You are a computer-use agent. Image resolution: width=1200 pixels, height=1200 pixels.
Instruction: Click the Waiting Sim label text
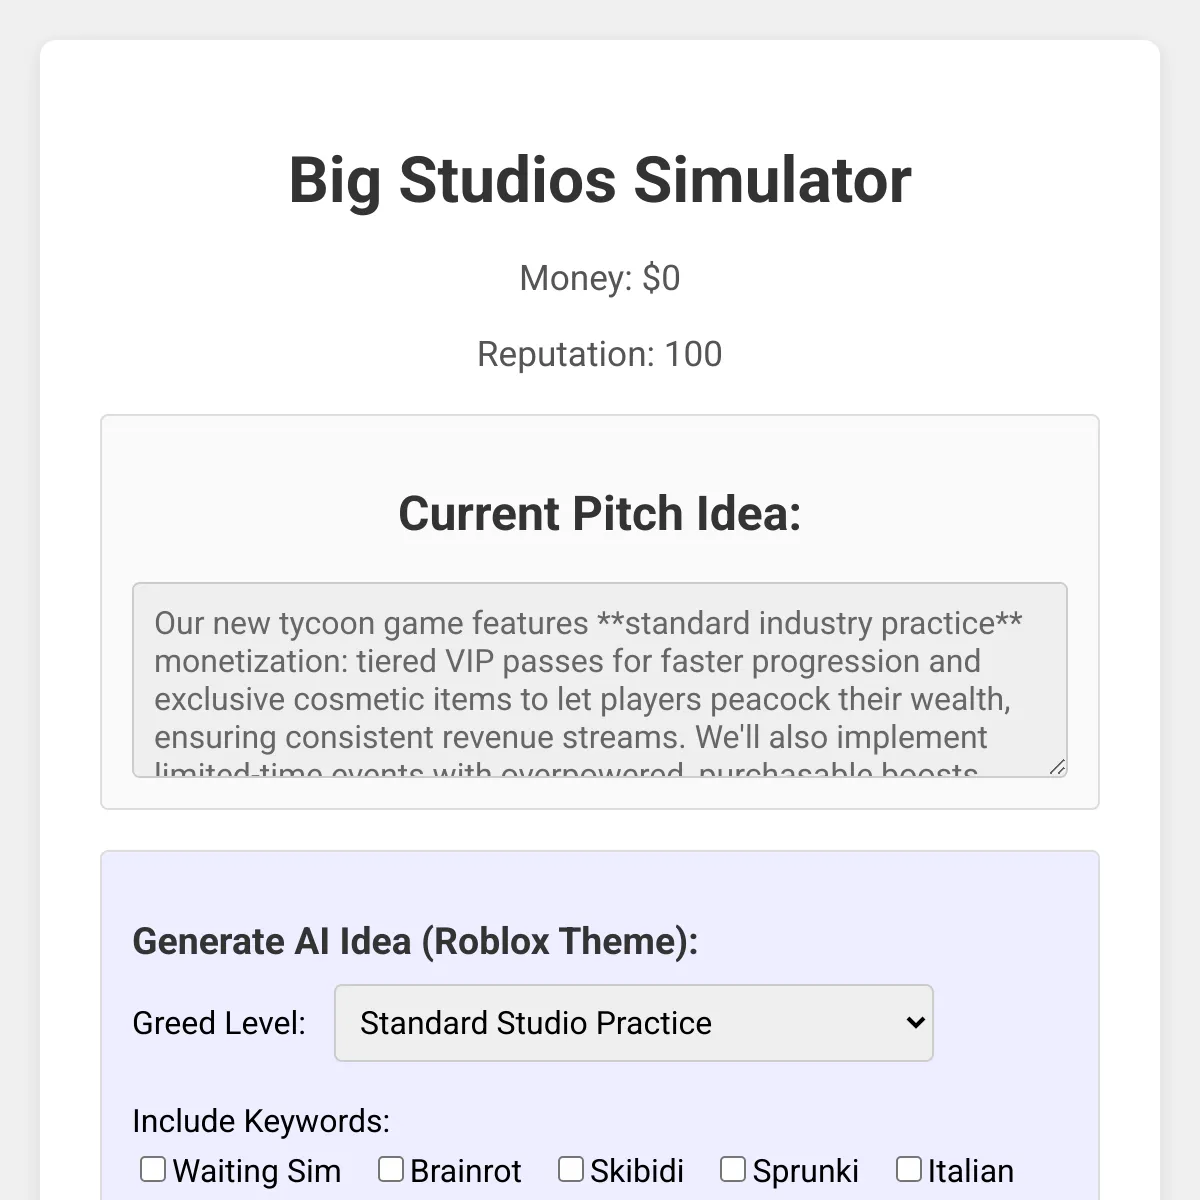pyautogui.click(x=257, y=1171)
